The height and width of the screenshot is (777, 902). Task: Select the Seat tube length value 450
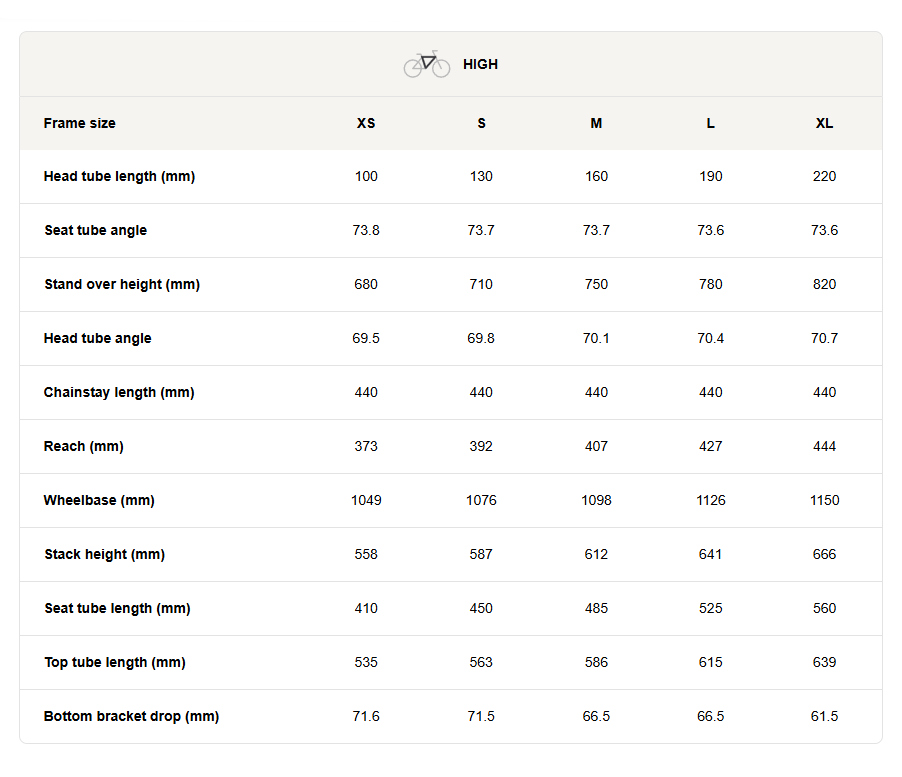(x=481, y=608)
